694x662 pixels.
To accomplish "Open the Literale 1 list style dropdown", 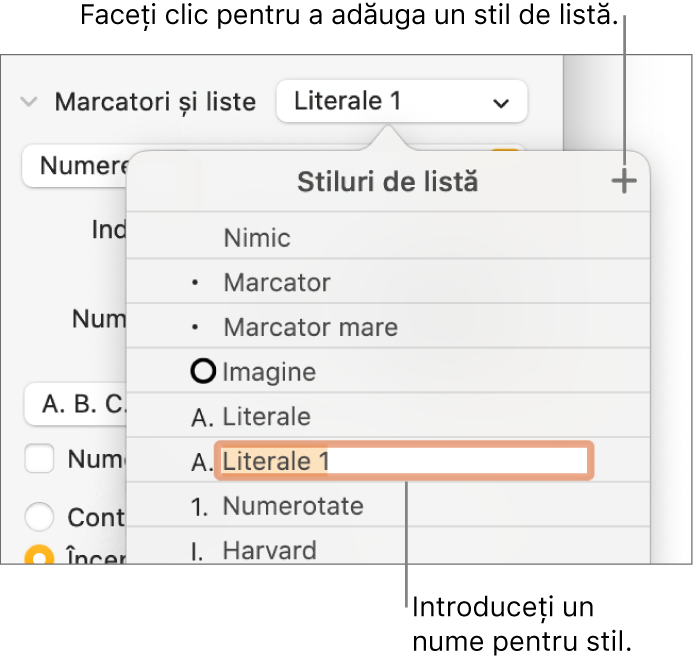I will click(x=401, y=101).
